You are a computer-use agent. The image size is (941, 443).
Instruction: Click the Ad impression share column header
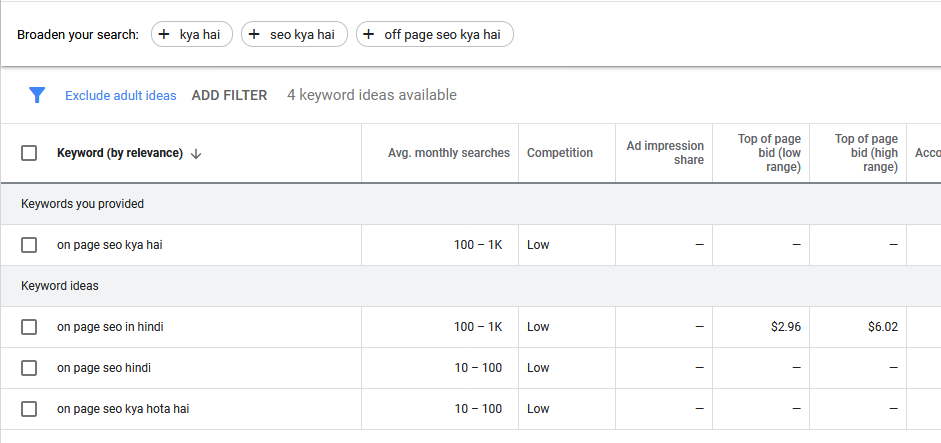pyautogui.click(x=665, y=153)
